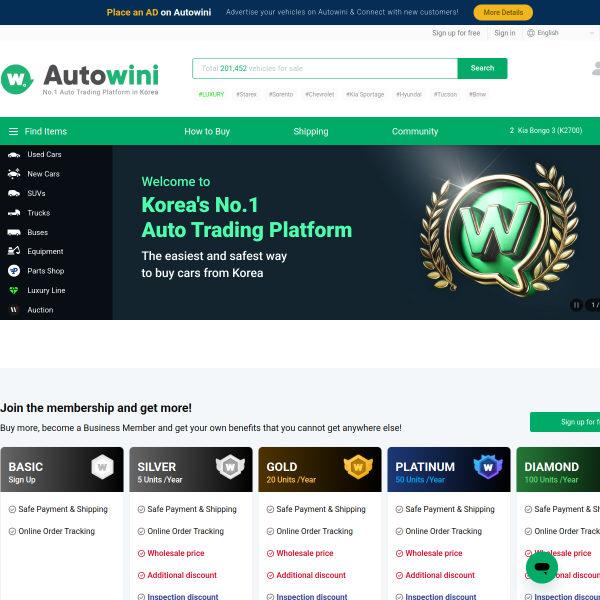Click the GOLD membership shield icon
The width and height of the screenshot is (600, 600).
pos(358,467)
